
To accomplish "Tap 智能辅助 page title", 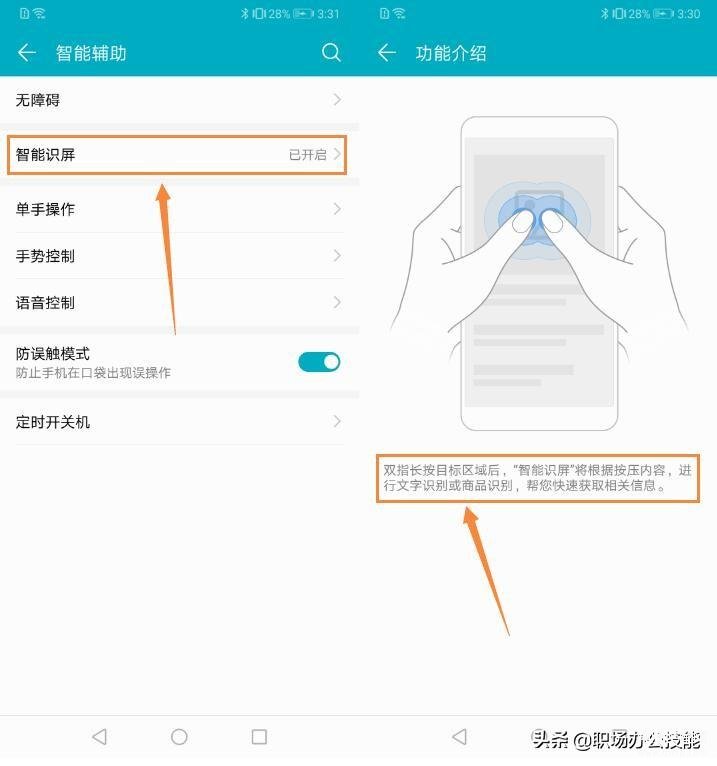I will (x=91, y=53).
